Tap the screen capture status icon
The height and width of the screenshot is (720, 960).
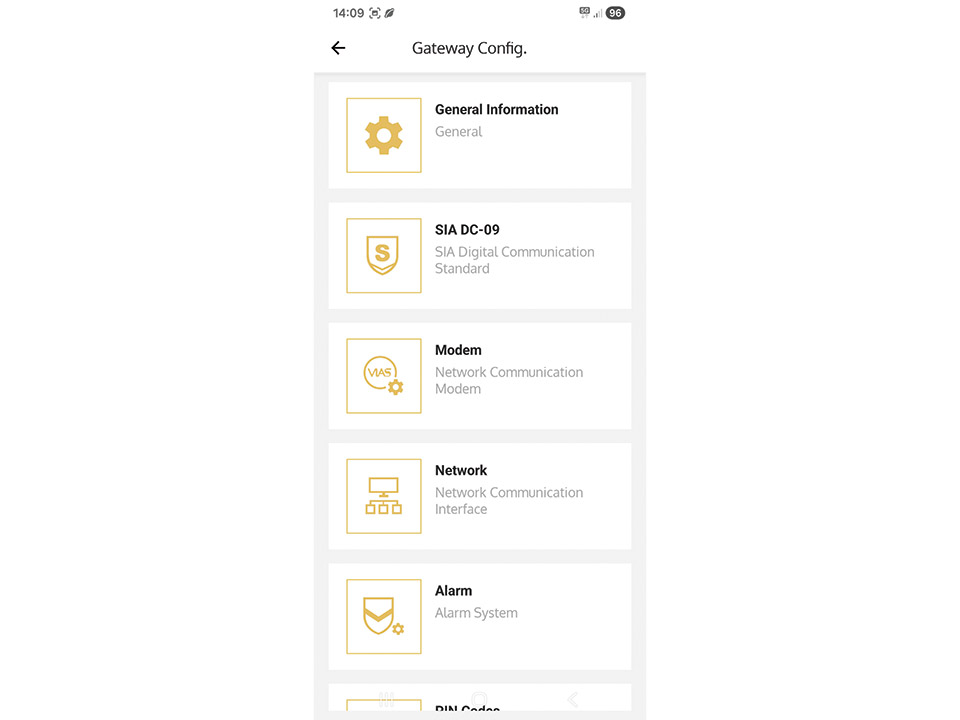[375, 13]
